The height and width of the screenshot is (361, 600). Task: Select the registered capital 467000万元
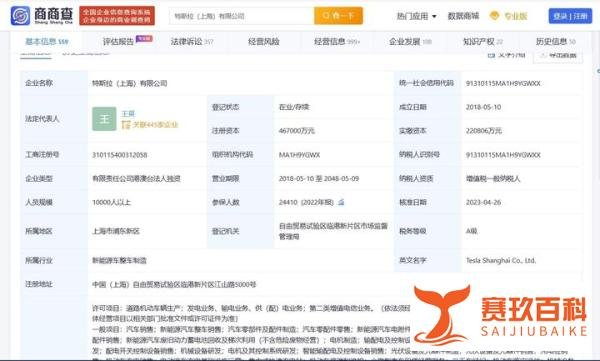point(297,131)
